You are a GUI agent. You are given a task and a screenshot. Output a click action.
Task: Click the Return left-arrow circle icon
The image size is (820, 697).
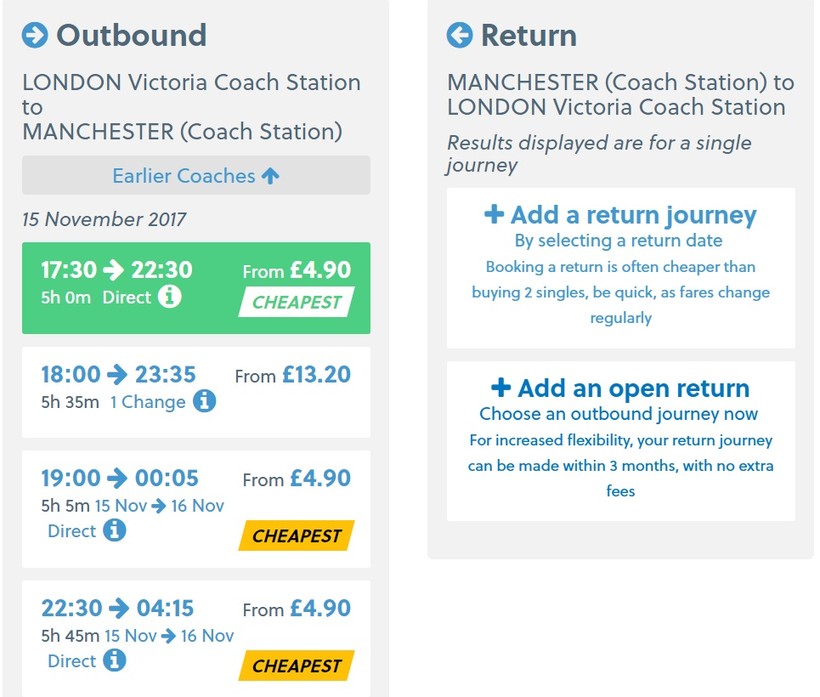coord(460,35)
